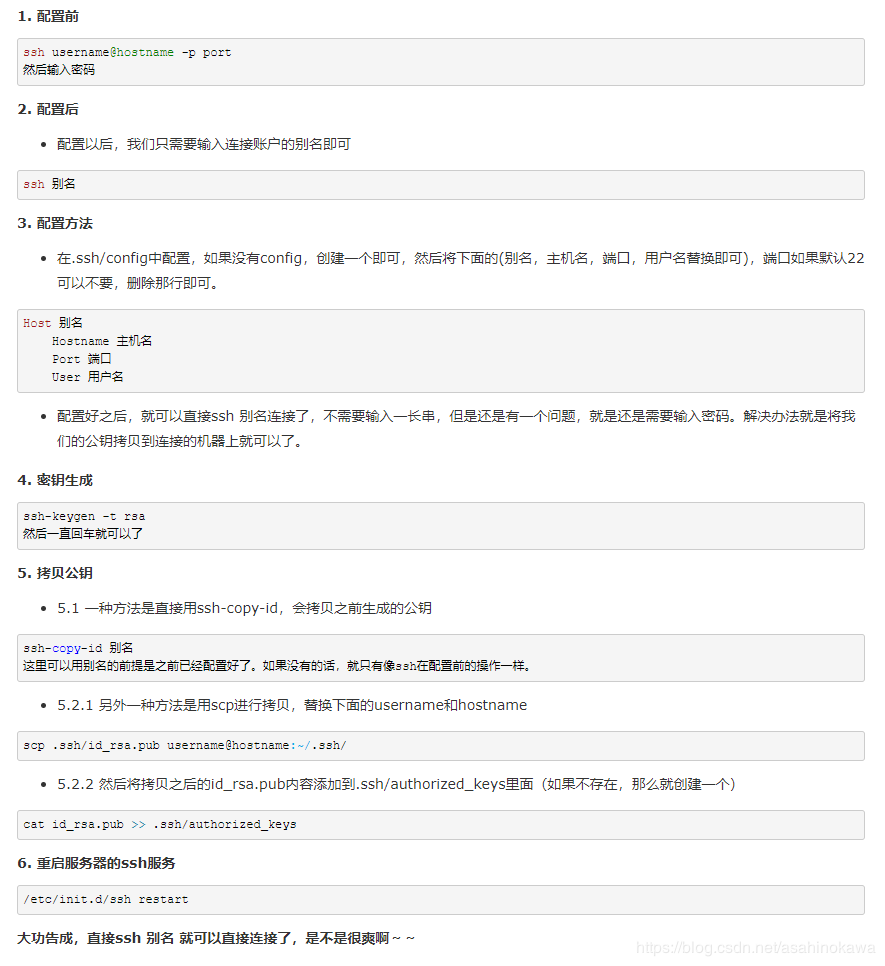Click the heading "6. 重启服务器的ssh服务"

click(x=96, y=863)
